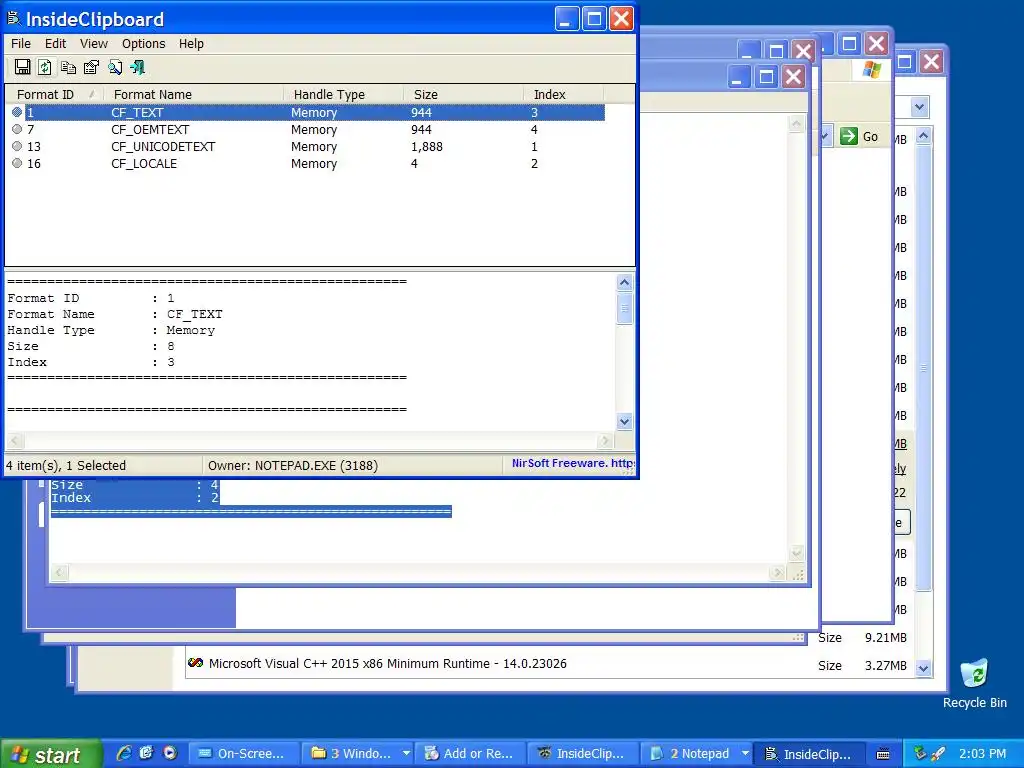Viewport: 1024px width, 768px height.
Task: Launch Internet Explorer from Quick Launch
Action: point(123,753)
